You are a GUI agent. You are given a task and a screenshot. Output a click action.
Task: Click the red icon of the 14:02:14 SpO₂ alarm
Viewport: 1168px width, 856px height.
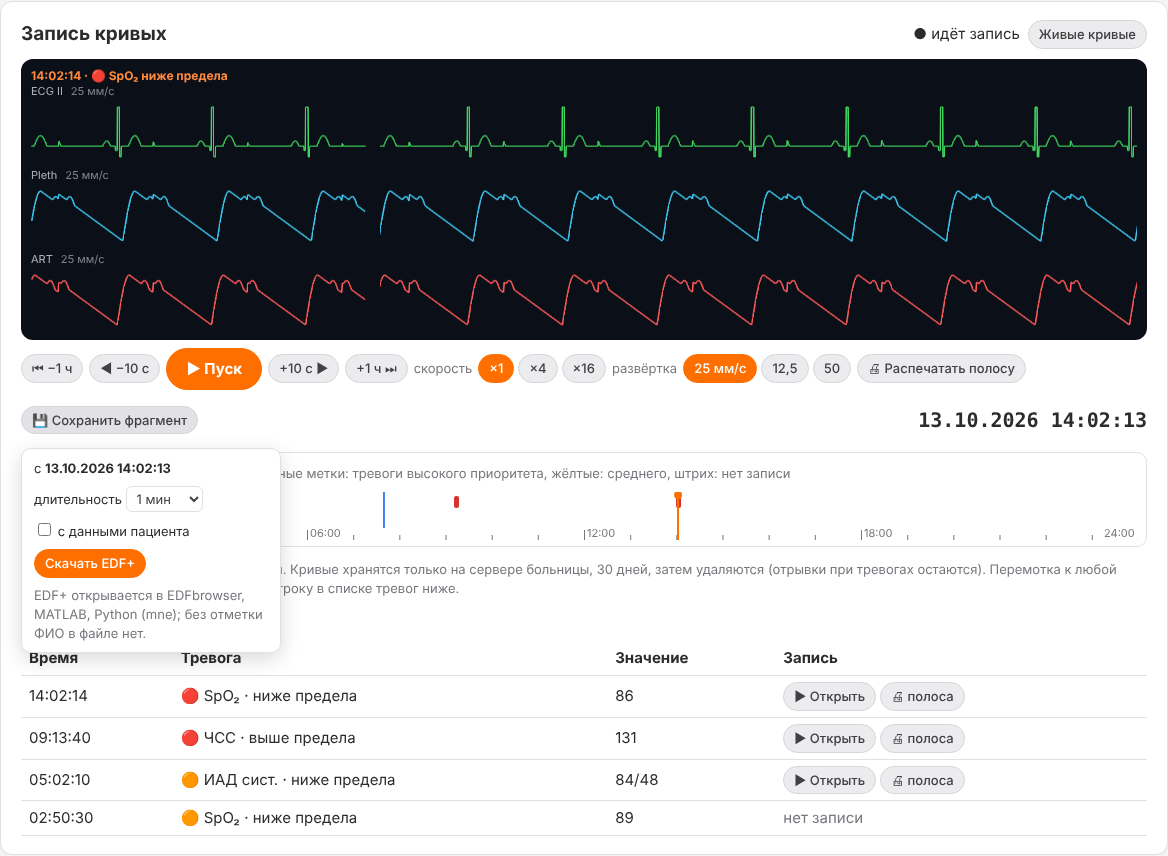click(190, 696)
